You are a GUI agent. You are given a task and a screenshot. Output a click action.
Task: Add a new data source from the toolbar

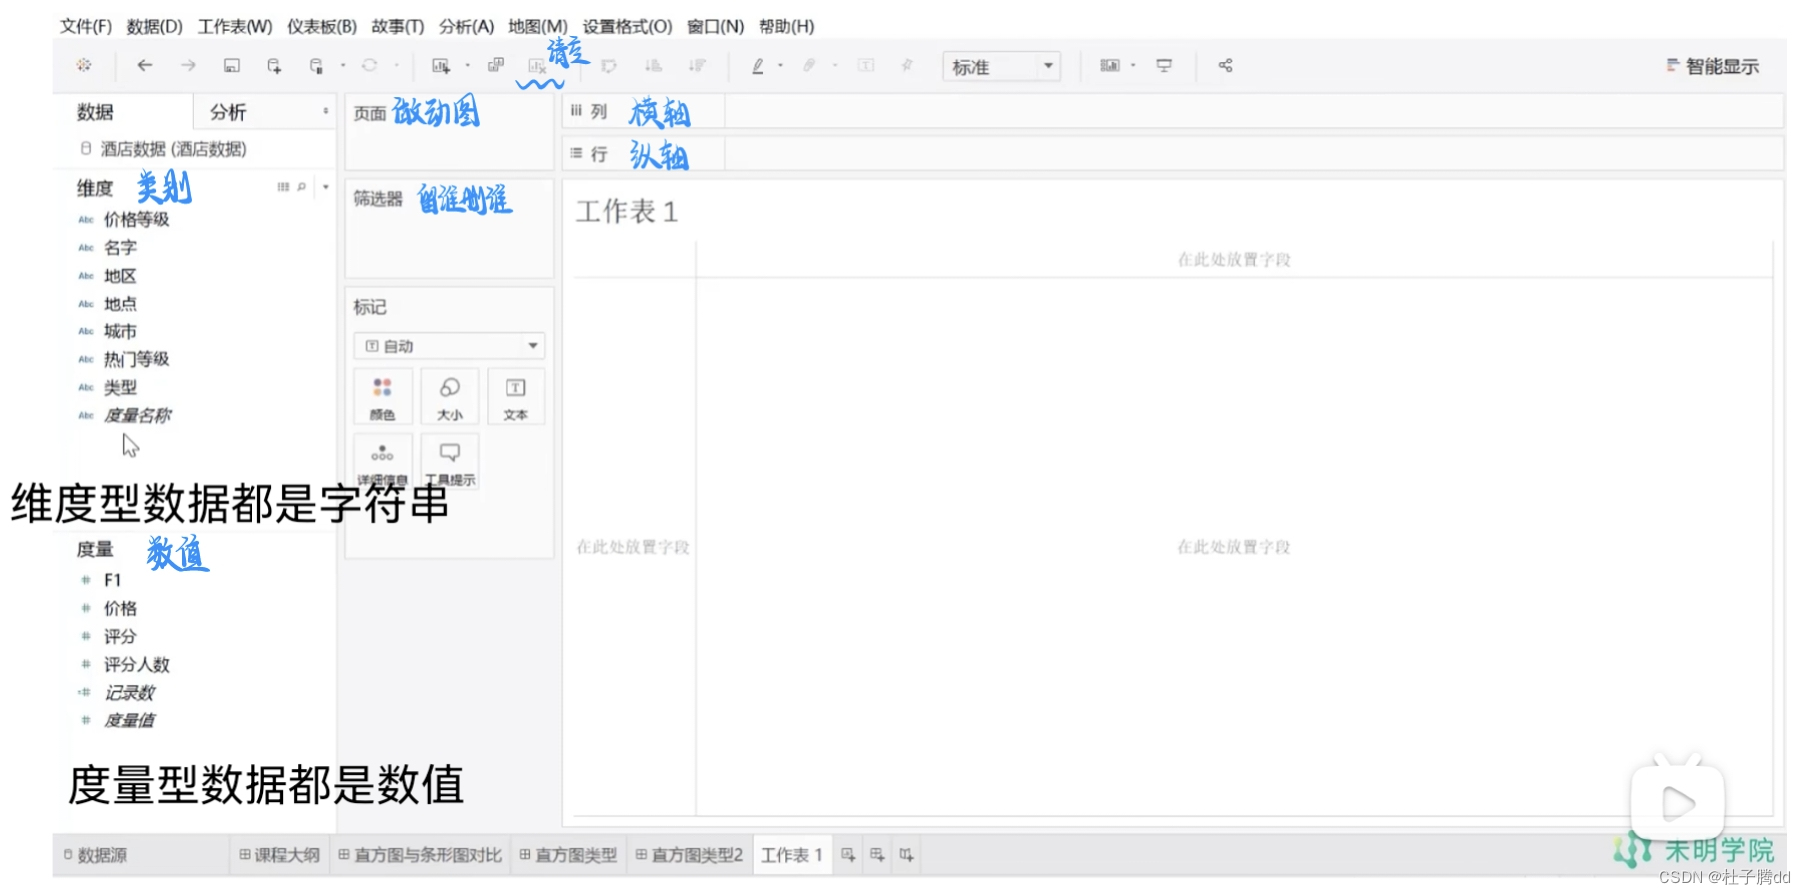pyautogui.click(x=274, y=65)
